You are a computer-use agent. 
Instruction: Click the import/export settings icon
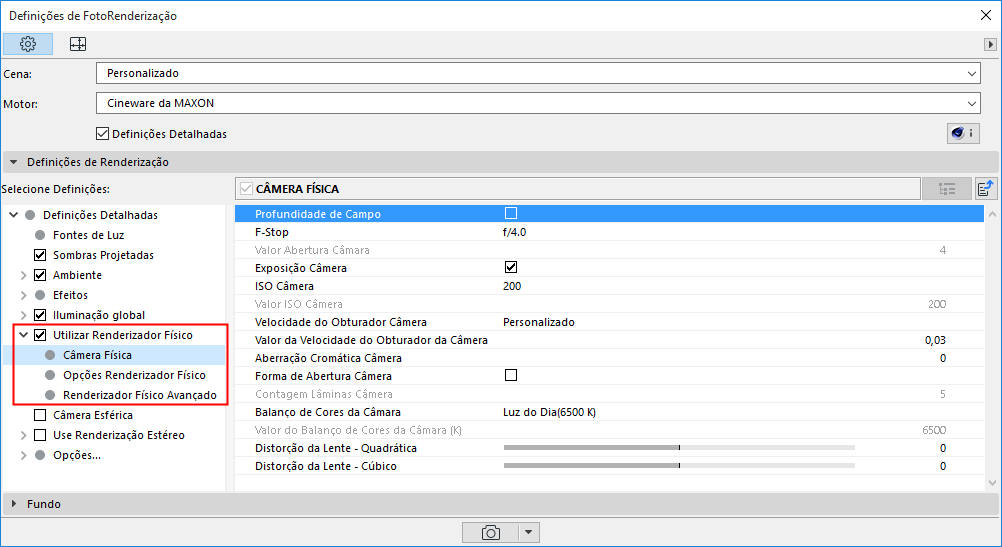[x=986, y=189]
